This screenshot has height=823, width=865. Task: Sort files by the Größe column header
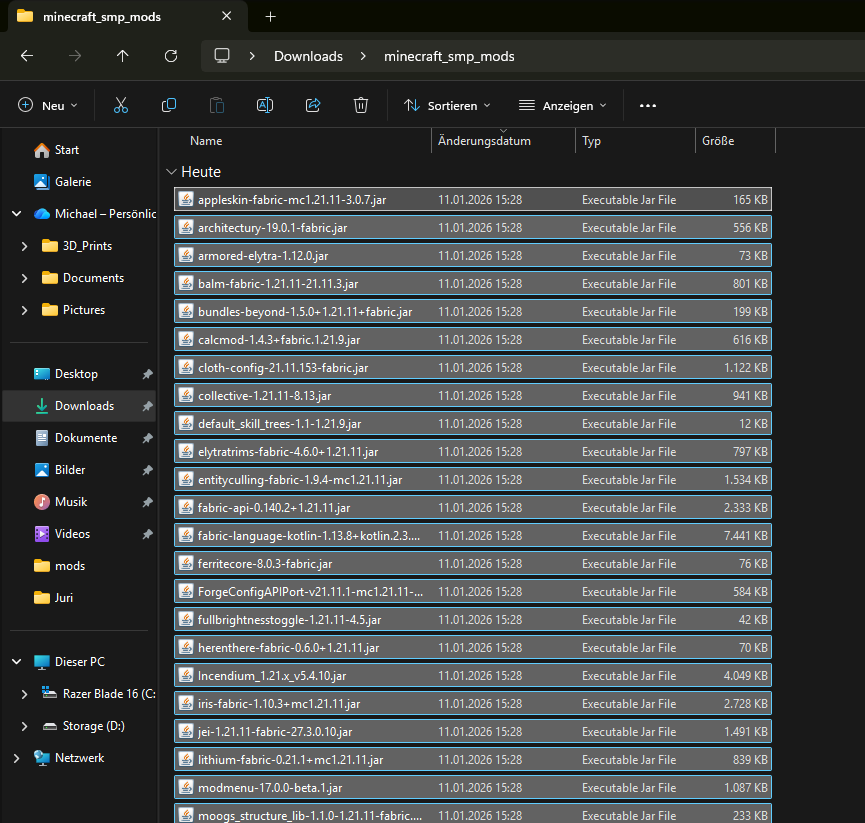[x=718, y=141]
